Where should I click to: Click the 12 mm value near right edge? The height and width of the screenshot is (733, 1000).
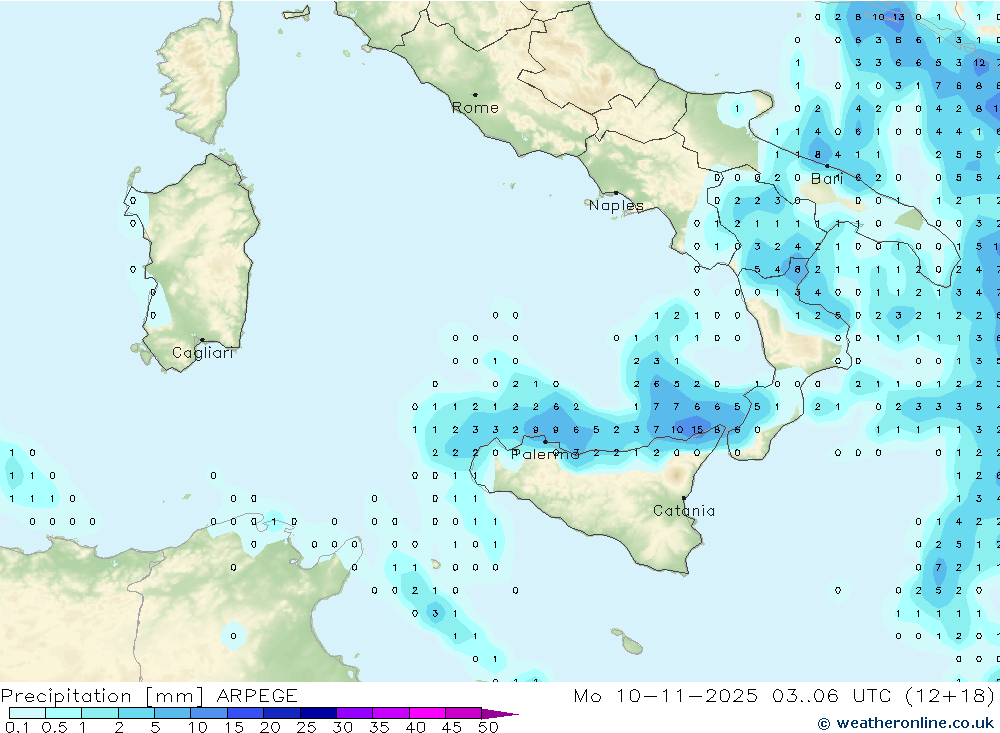click(x=980, y=63)
